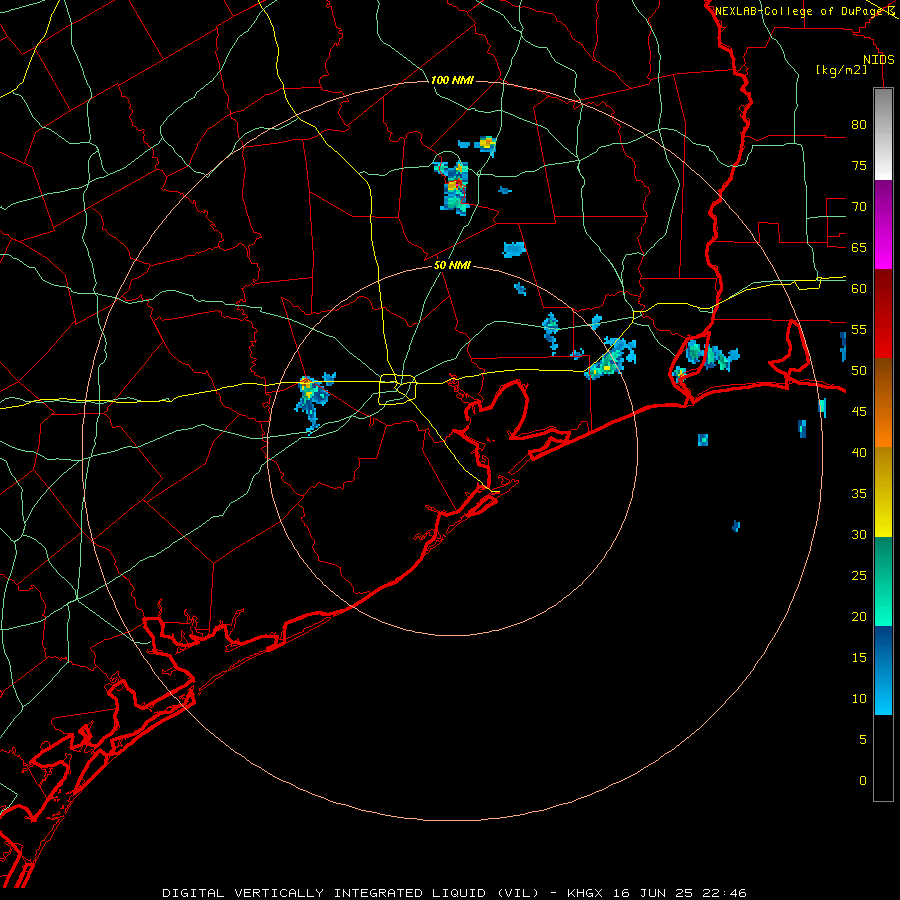Click the '22:46' timestamp

[x=723, y=893]
